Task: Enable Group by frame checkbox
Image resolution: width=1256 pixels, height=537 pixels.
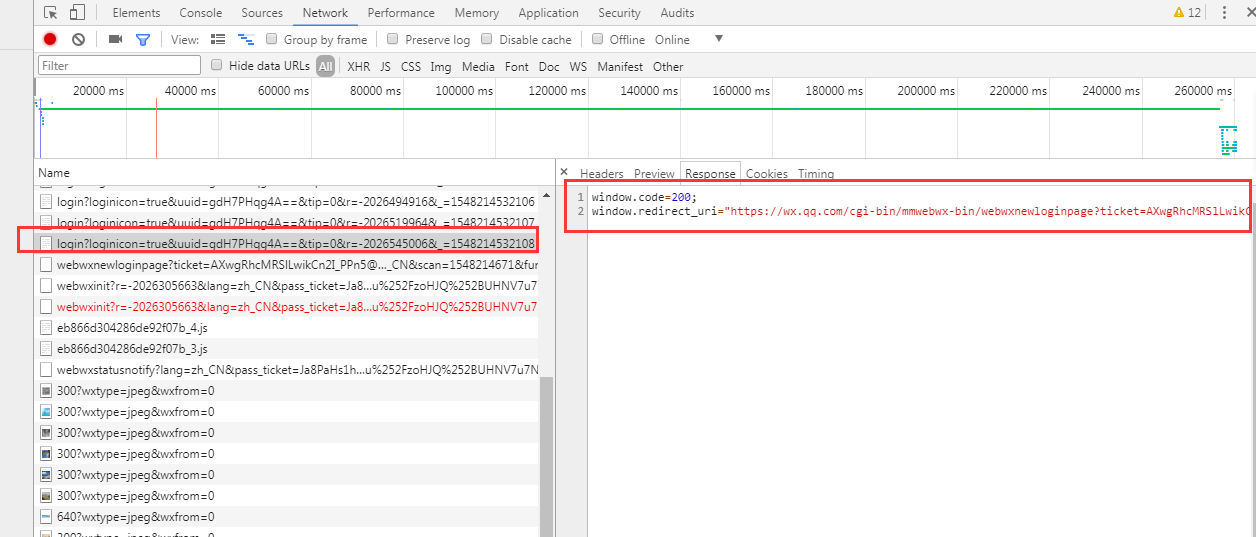Action: point(272,39)
